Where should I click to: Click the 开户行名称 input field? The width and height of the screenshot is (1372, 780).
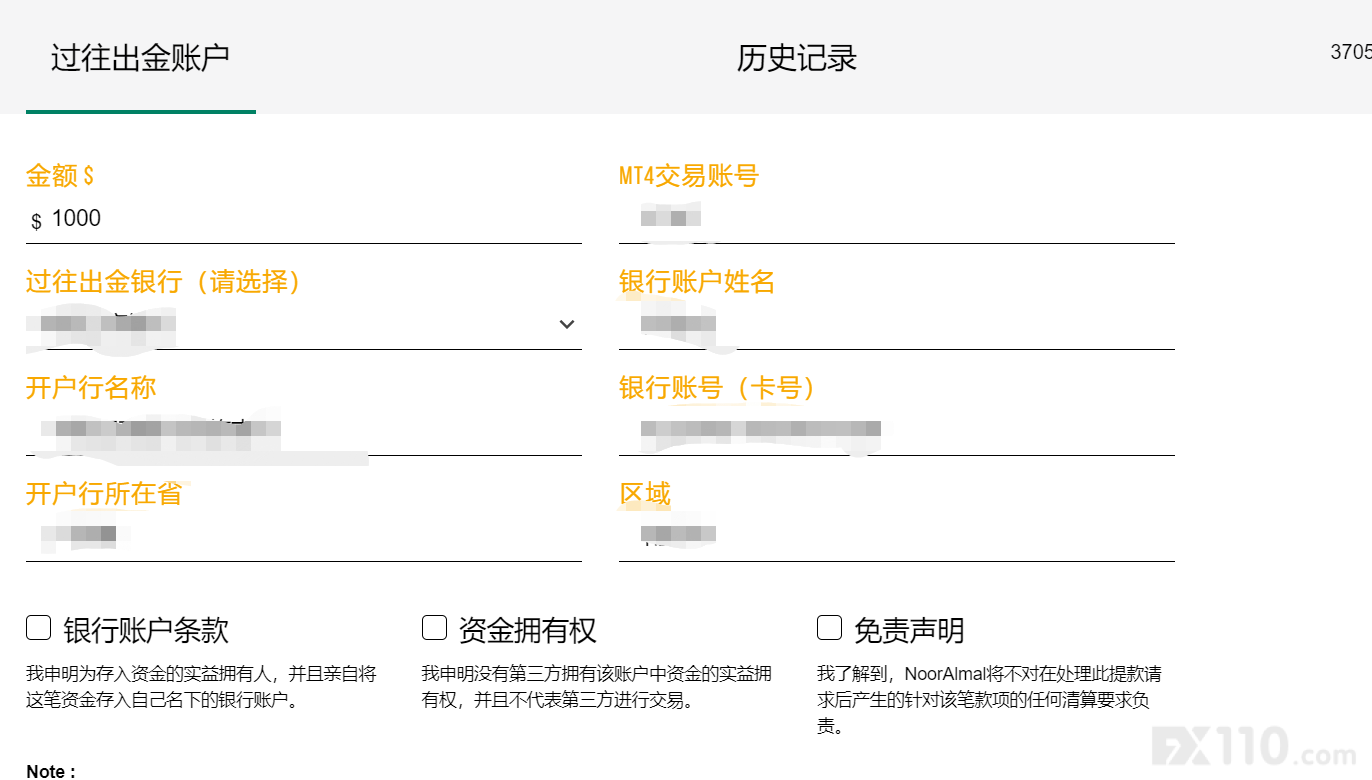coord(304,431)
